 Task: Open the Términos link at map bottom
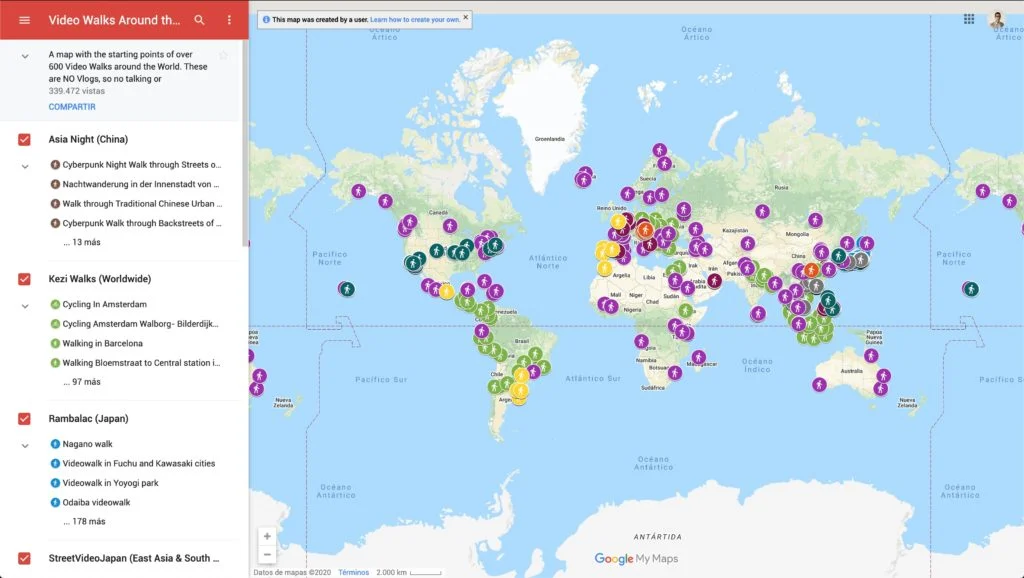tap(353, 572)
